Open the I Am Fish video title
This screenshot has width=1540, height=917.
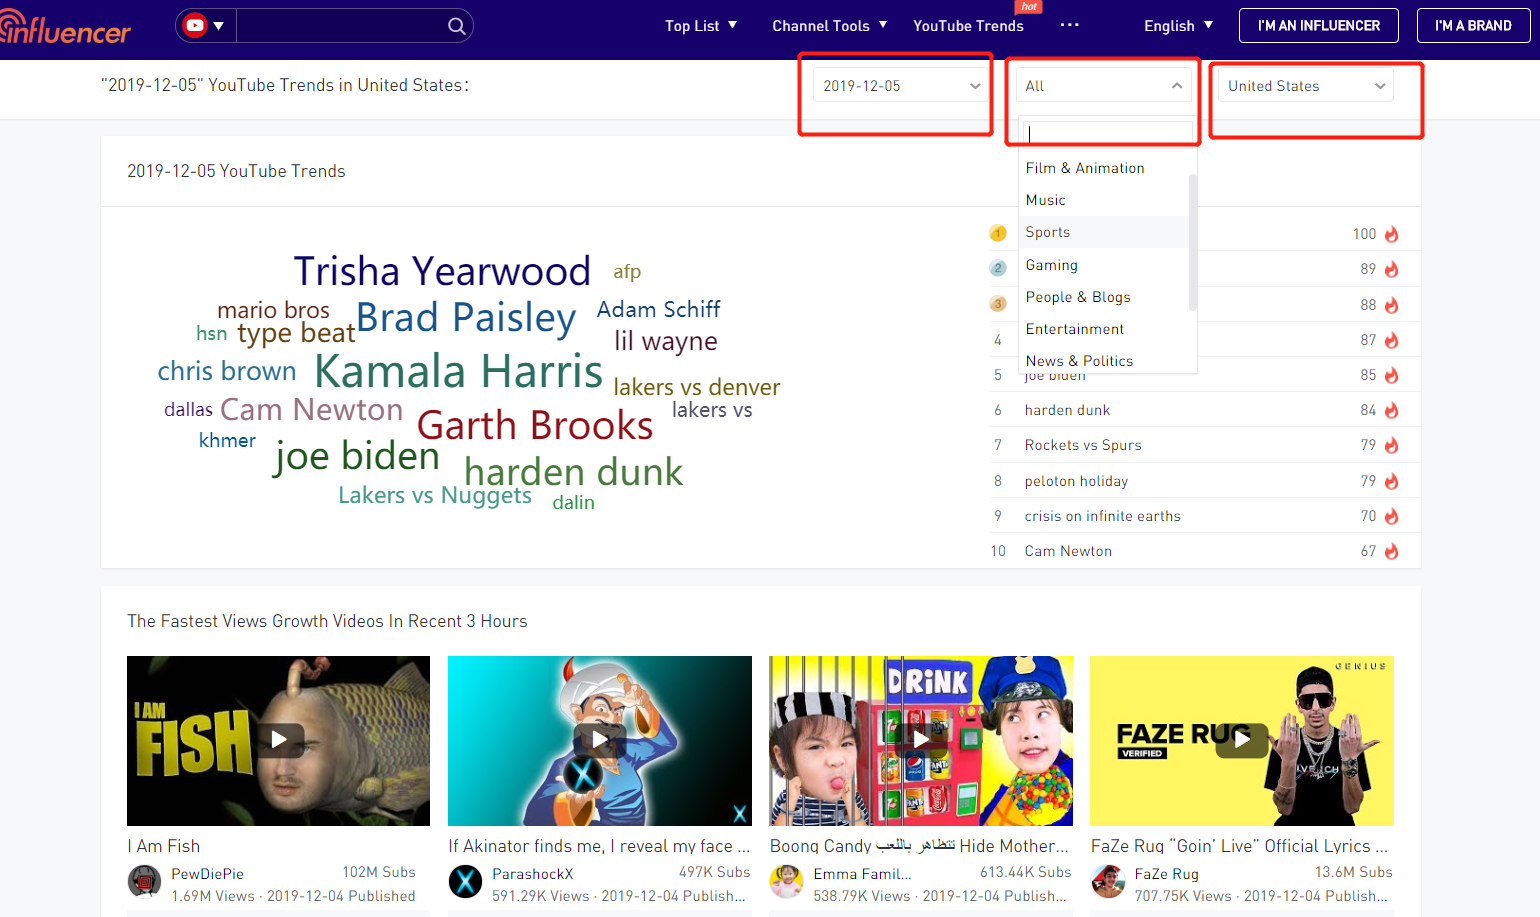click(x=164, y=846)
